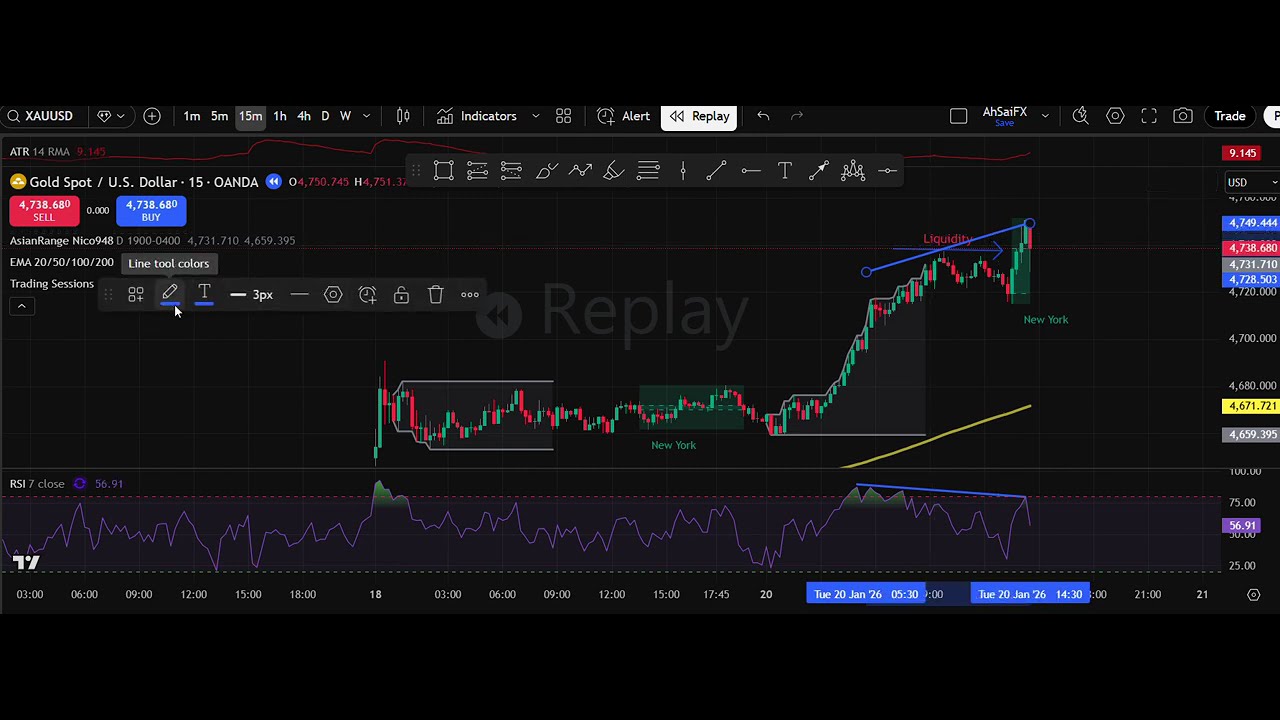This screenshot has height=720, width=1280.
Task: Delete the selected trend line
Action: [x=435, y=295]
